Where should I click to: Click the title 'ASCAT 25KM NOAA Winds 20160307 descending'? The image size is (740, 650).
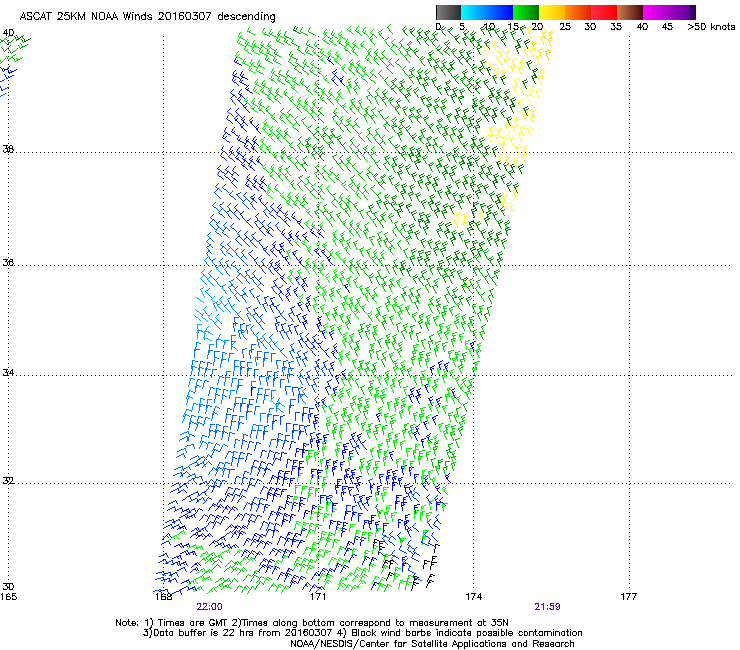(x=147, y=17)
